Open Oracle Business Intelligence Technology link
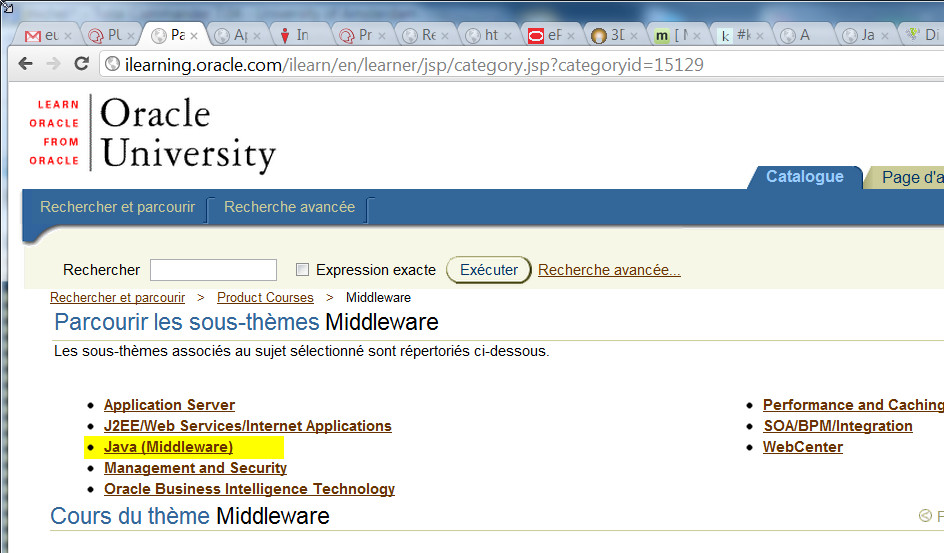This screenshot has width=944, height=553. tap(249, 489)
